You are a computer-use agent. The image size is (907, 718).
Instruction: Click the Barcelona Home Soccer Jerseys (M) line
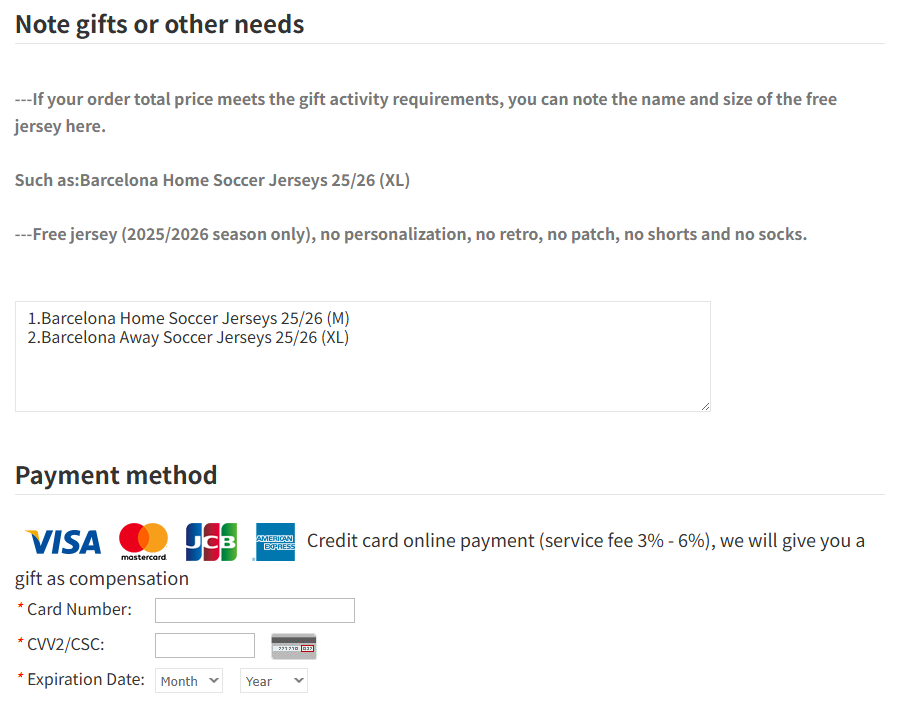[x=188, y=319]
